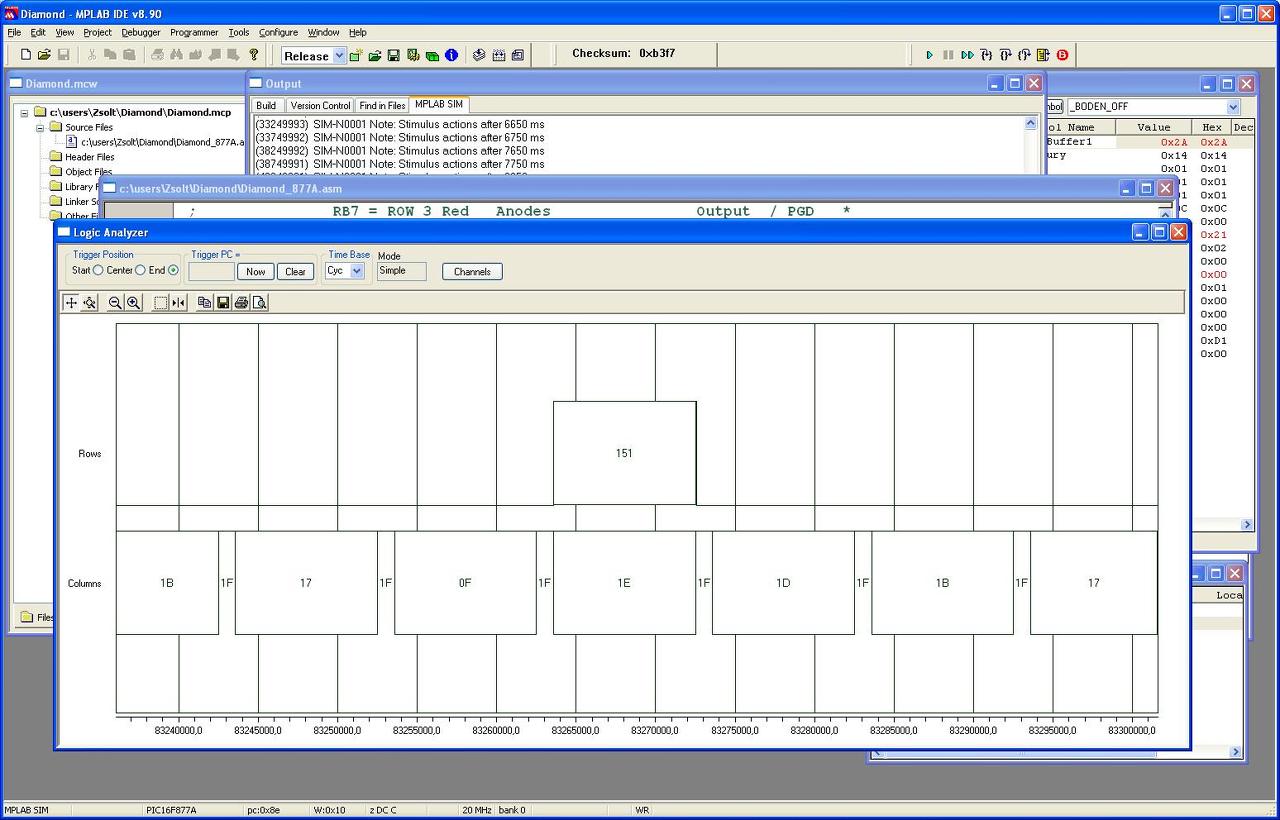Select the Center trigger position radio button
1280x820 pixels.
(140, 270)
